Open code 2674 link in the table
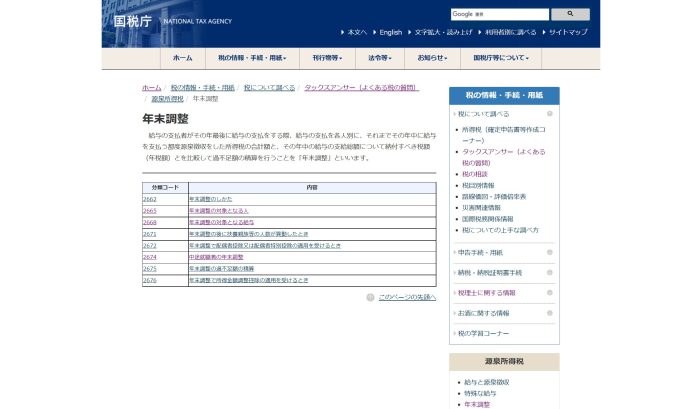 [x=150, y=257]
